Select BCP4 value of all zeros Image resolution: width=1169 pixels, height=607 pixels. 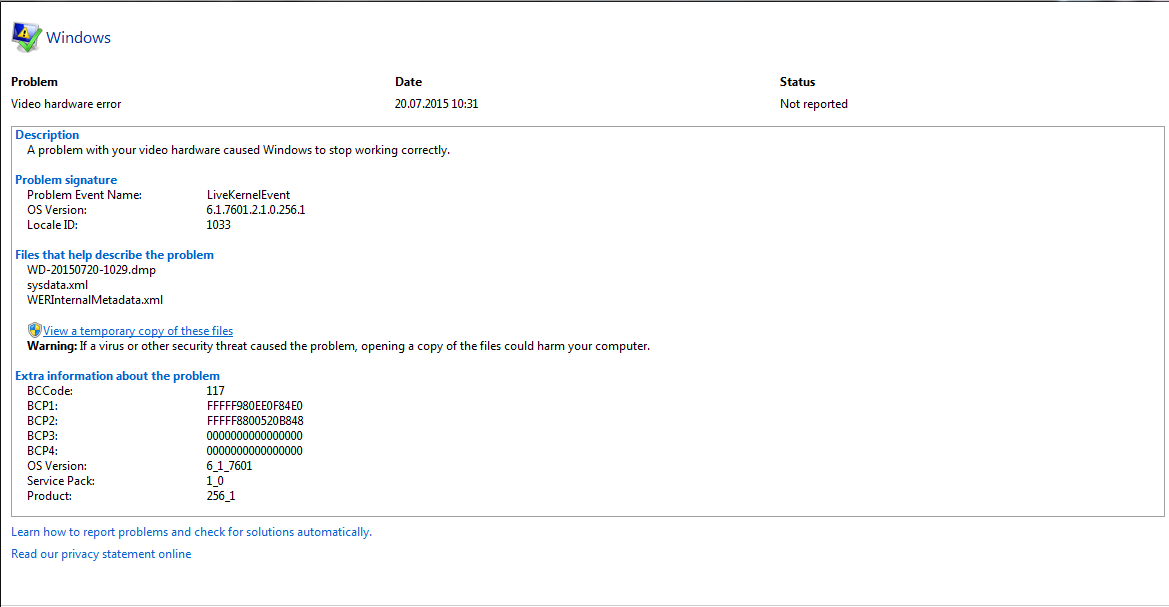[x=254, y=450]
